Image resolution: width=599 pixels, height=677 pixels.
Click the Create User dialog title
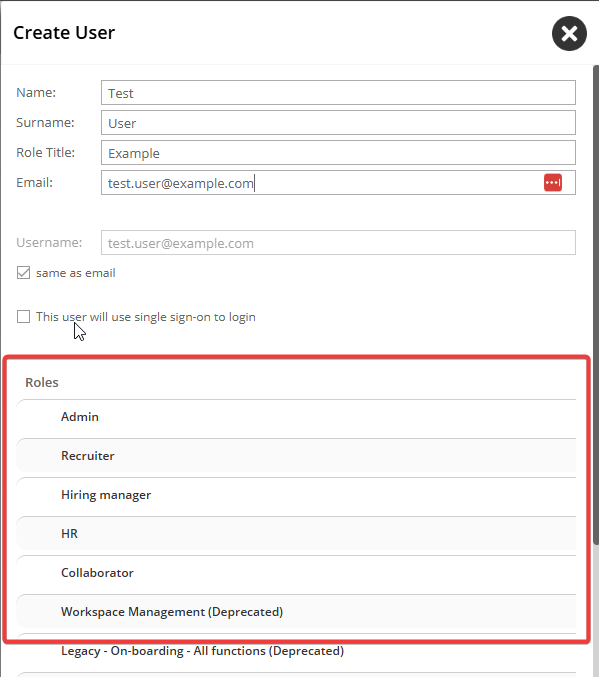[64, 33]
